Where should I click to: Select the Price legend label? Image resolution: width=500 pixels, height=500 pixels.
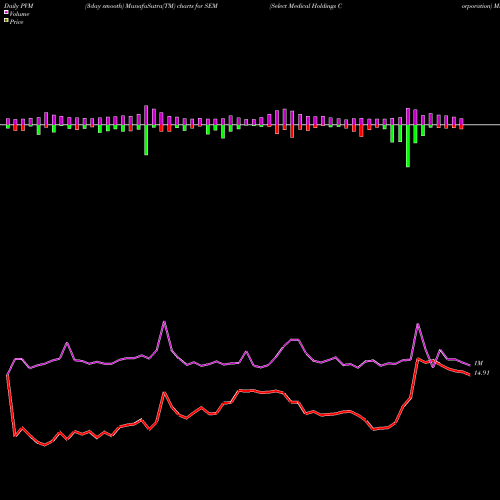pyautogui.click(x=16, y=22)
